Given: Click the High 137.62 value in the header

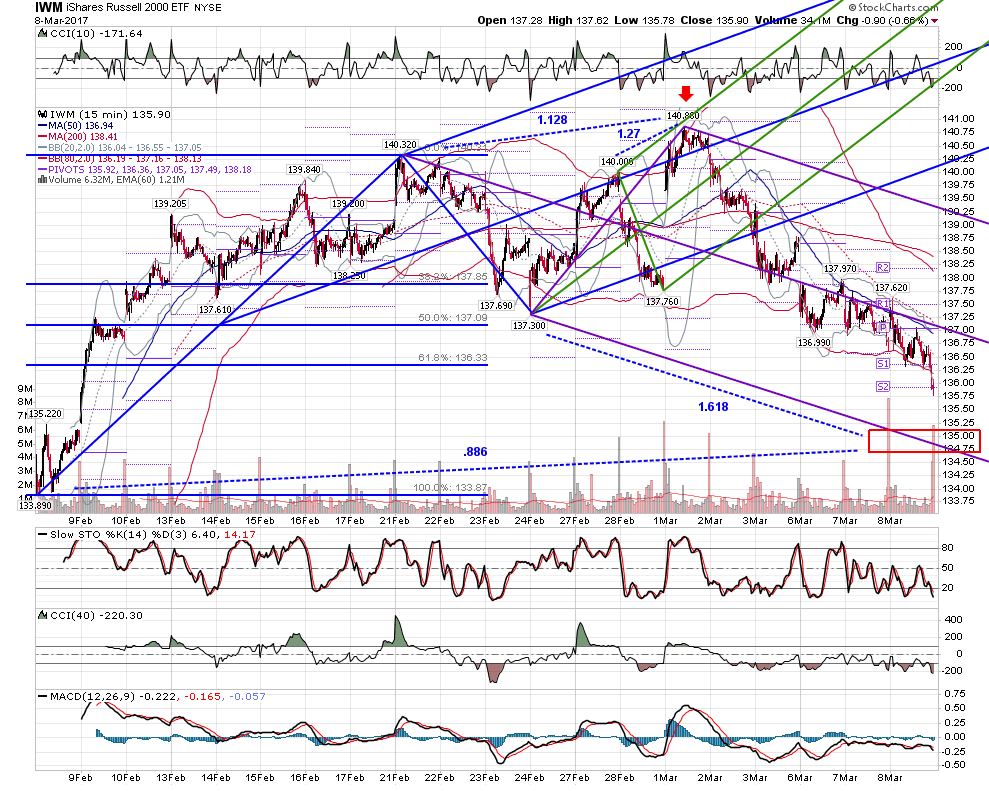Looking at the screenshot, I should click(x=578, y=20).
